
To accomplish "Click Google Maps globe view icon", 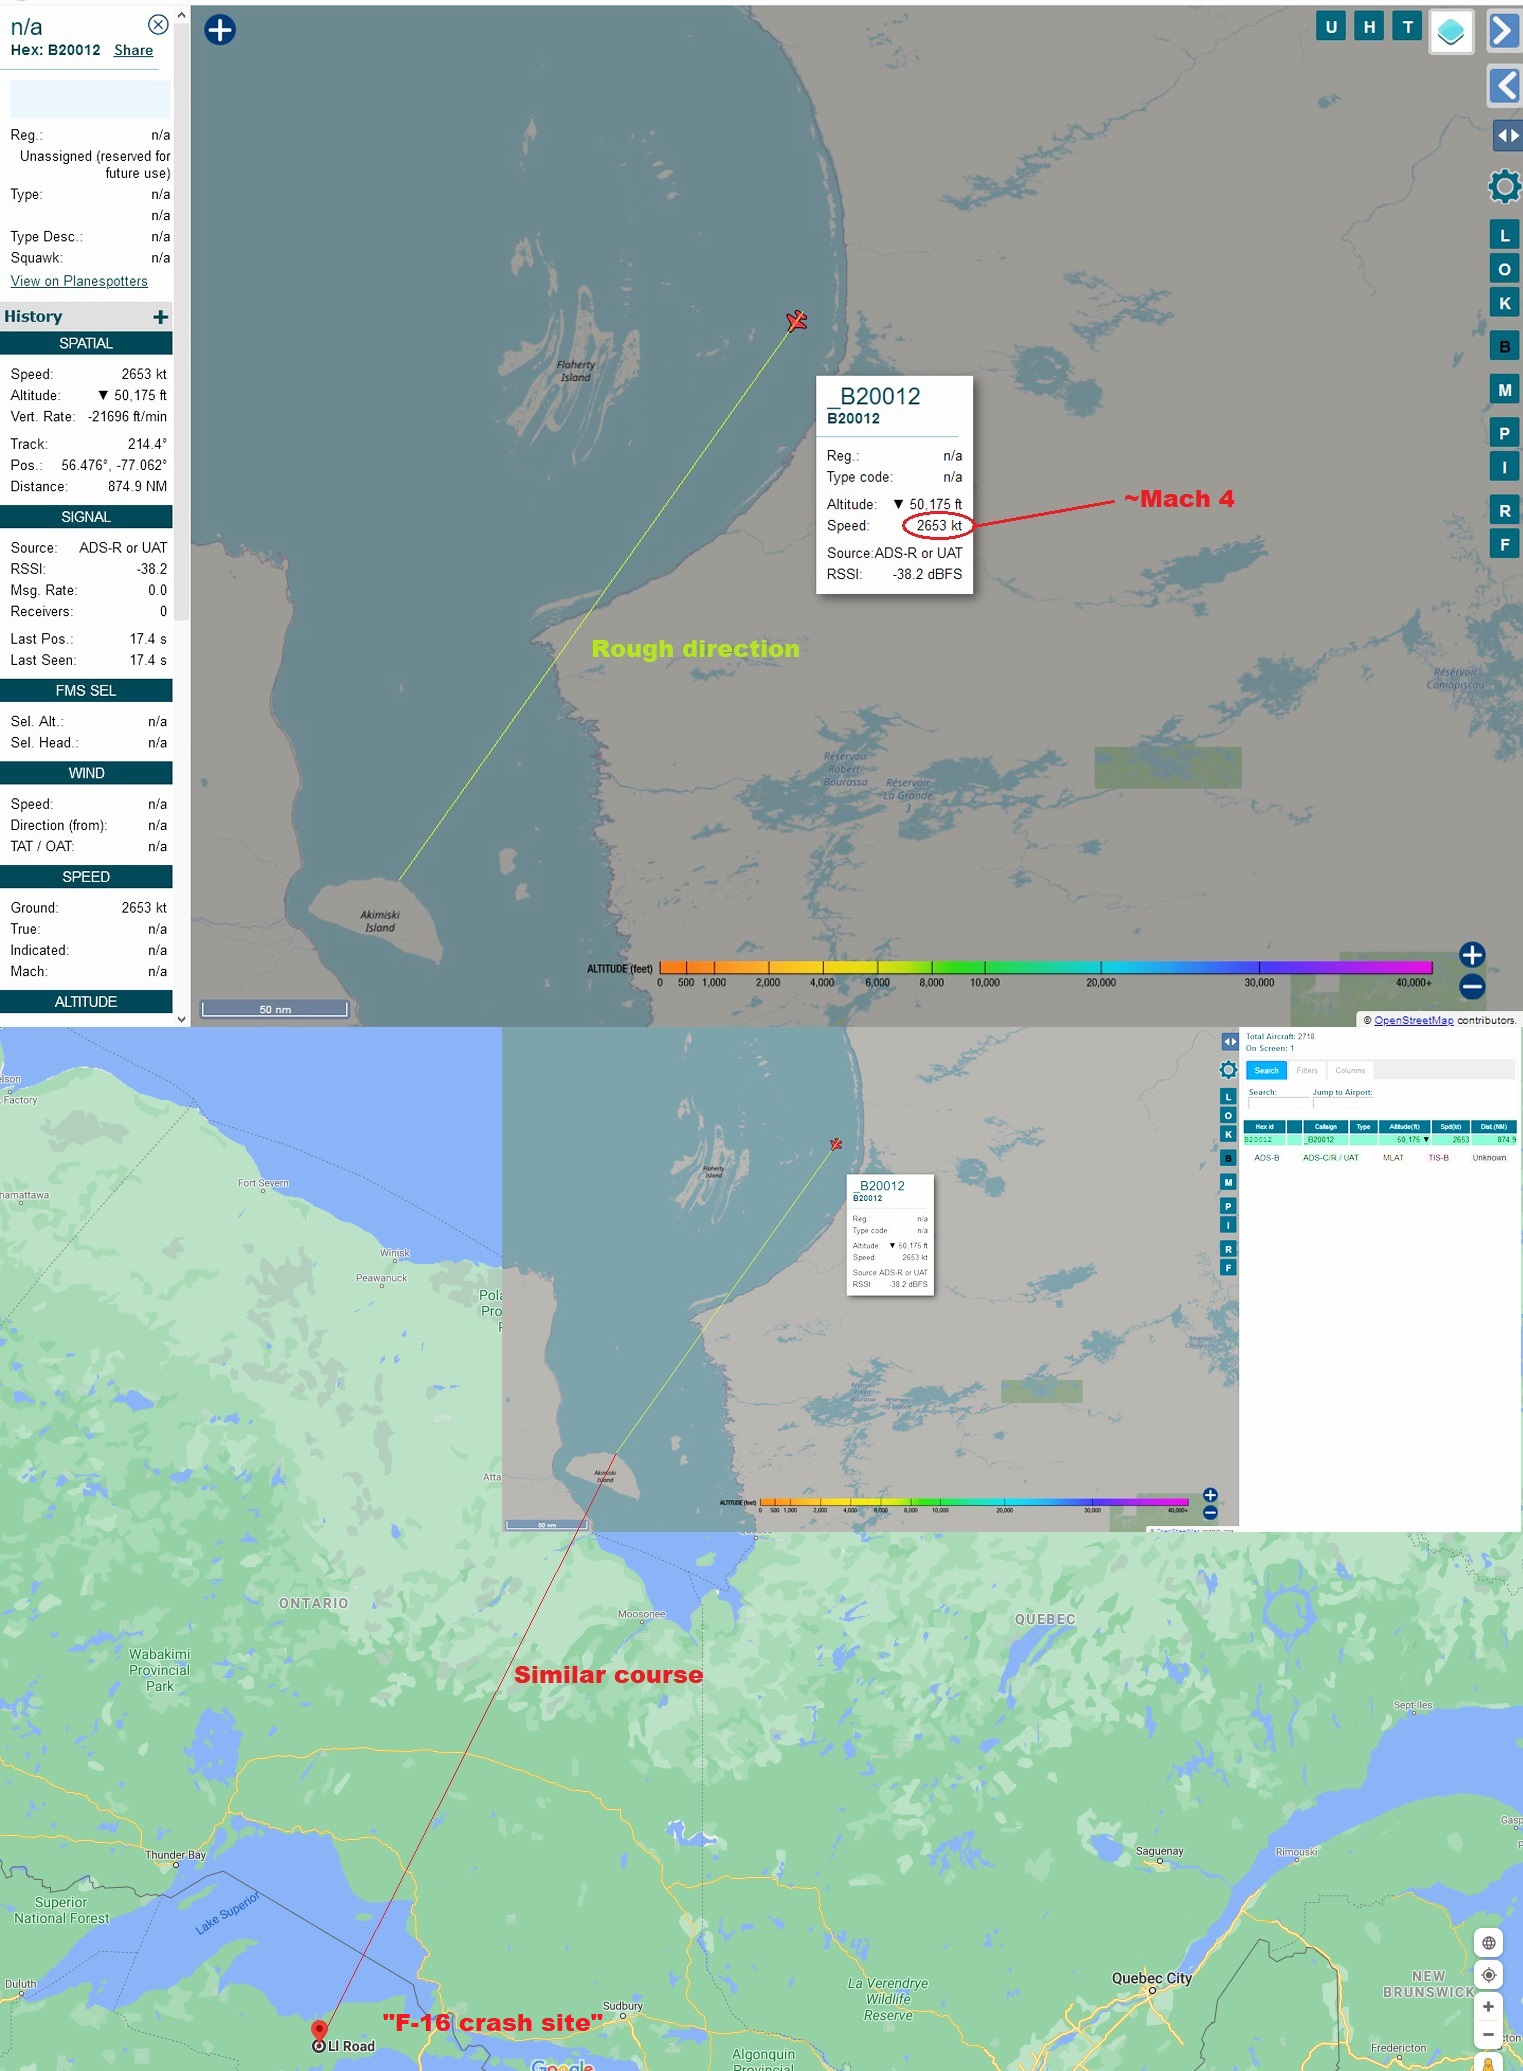I will click(x=1489, y=1943).
